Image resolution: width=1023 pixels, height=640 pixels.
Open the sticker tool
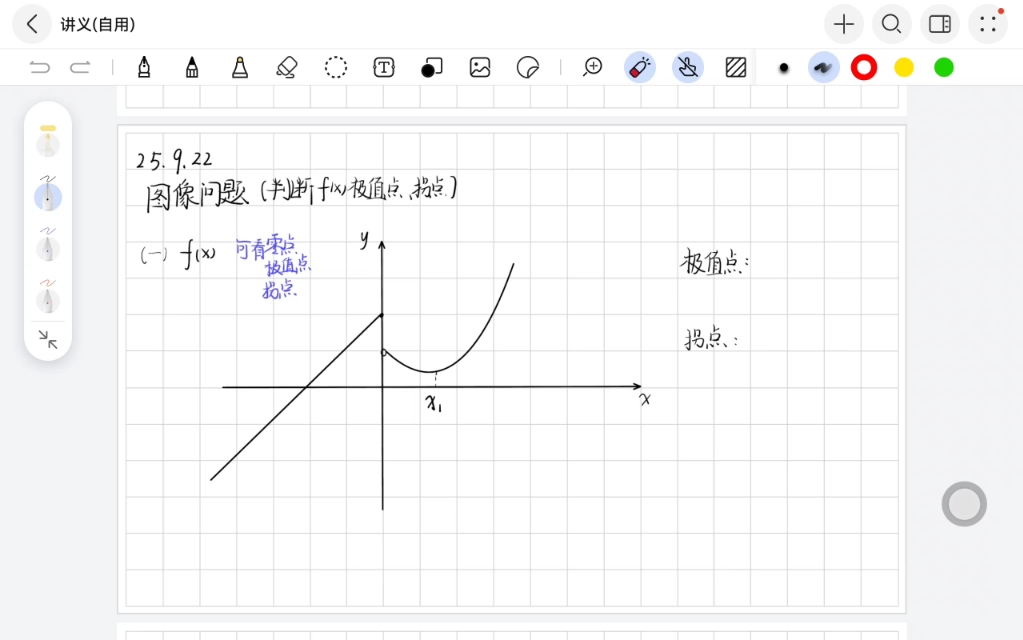(x=527, y=67)
